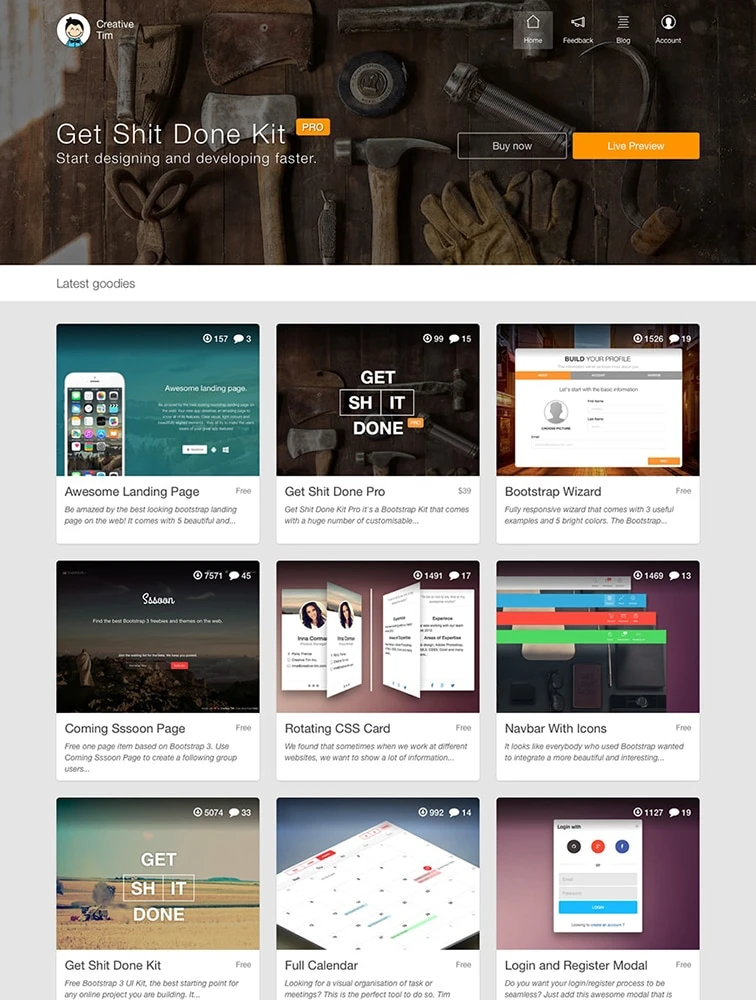The height and width of the screenshot is (1000, 756).
Task: Open the Rotating CSS Card thumbnail
Action: click(x=378, y=638)
